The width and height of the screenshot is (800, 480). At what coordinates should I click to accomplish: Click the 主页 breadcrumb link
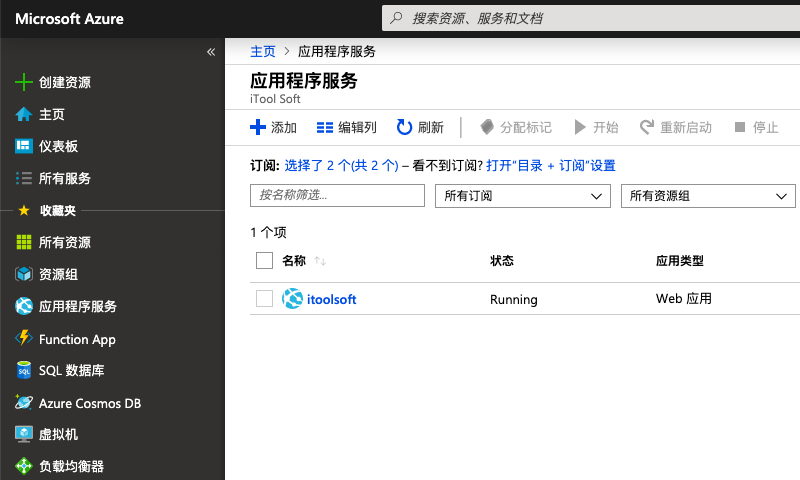263,52
